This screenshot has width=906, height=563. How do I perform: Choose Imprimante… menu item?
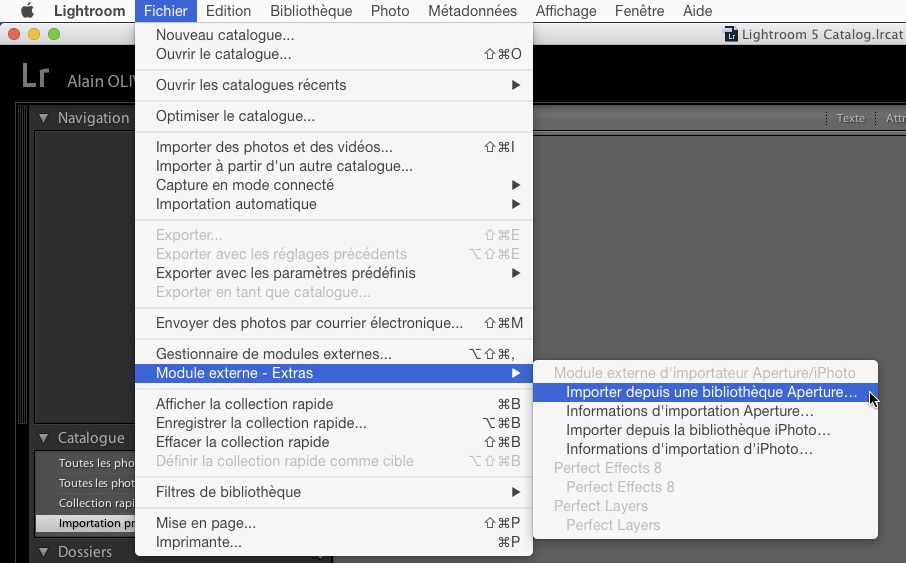[334, 542]
